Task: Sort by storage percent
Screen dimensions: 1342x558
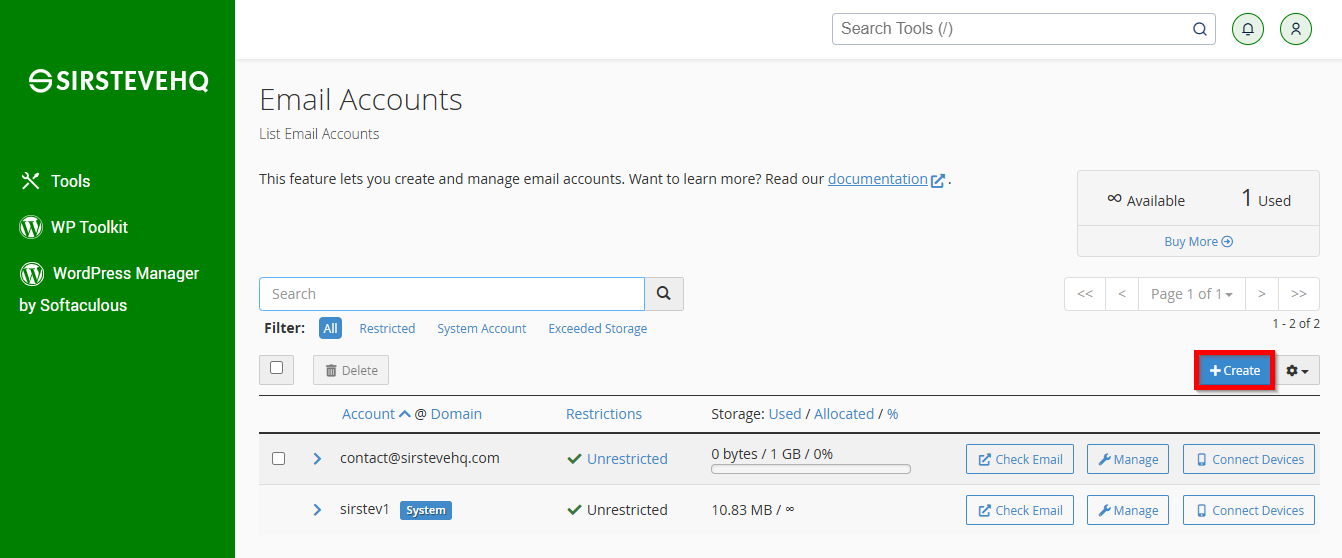Action: pos(893,414)
